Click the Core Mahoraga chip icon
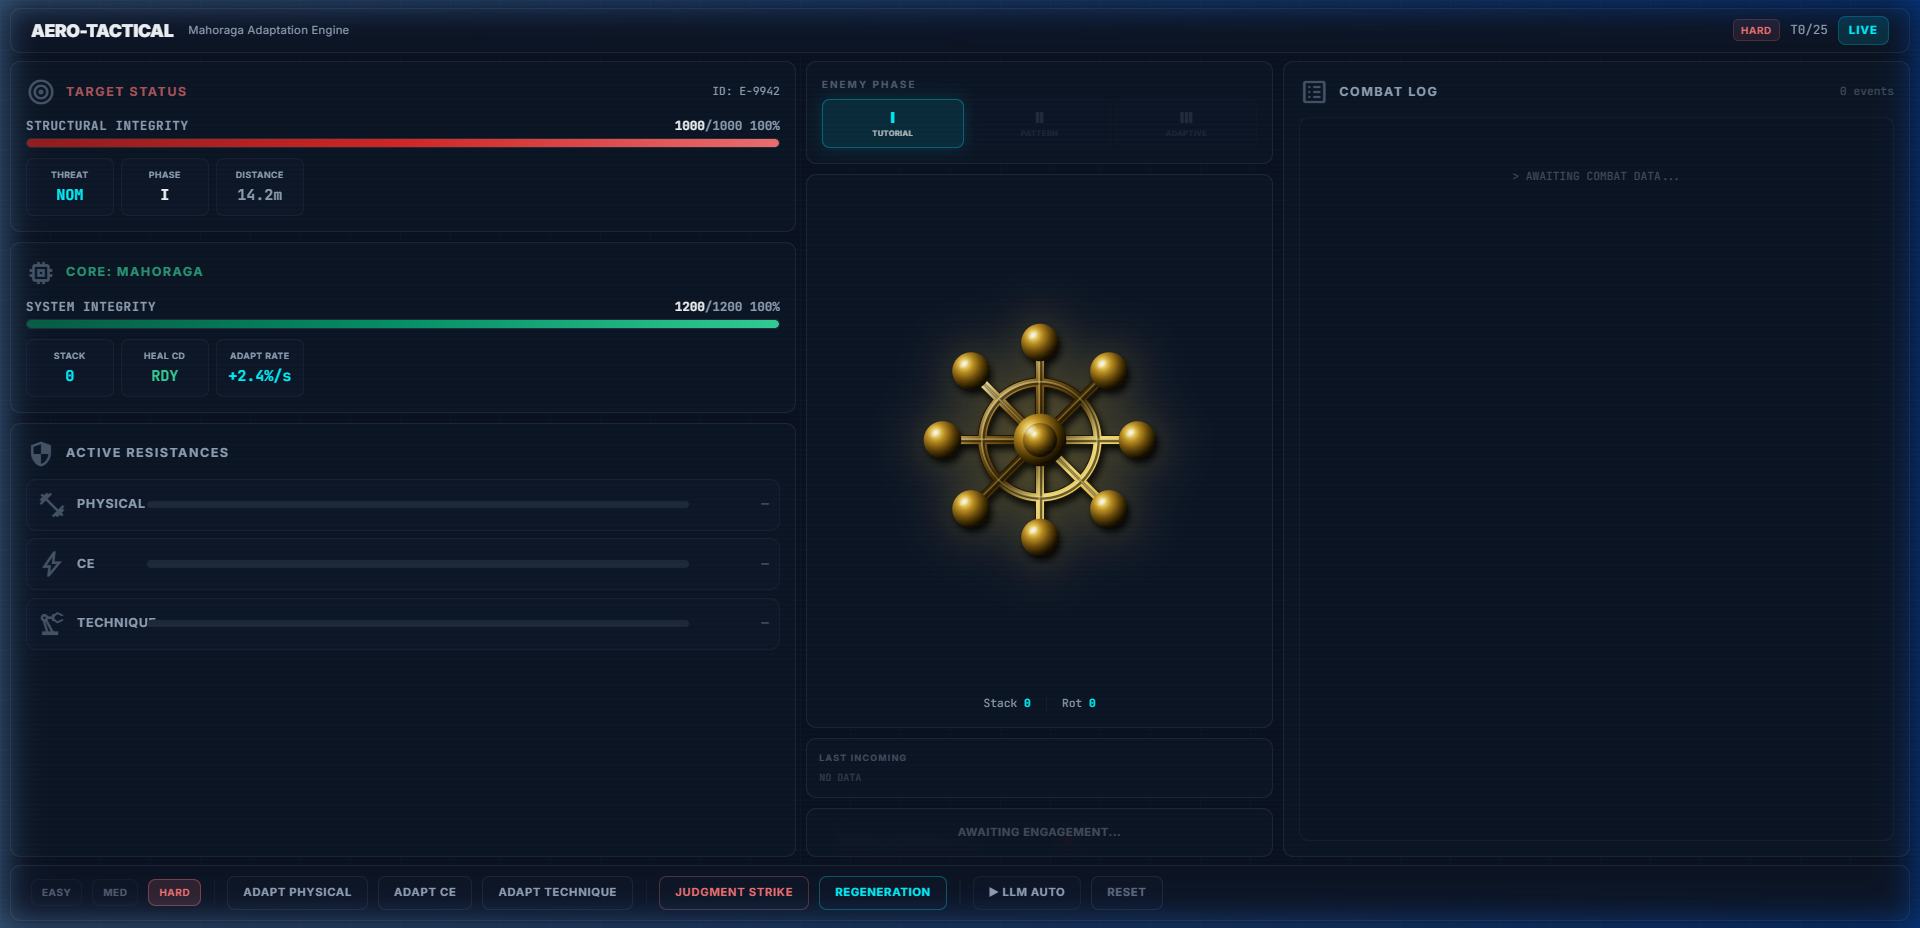The image size is (1920, 928). click(41, 272)
